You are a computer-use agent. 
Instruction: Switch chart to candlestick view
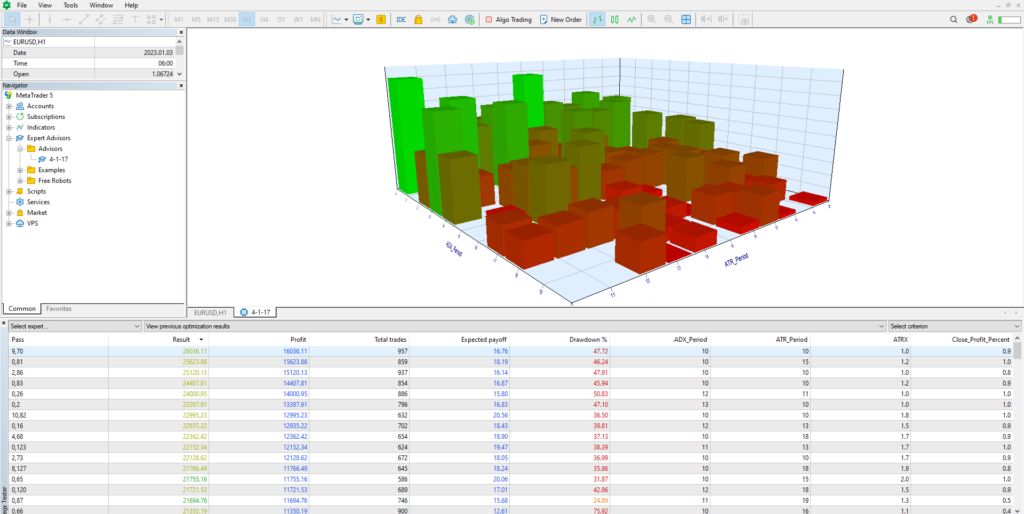pyautogui.click(x=614, y=19)
